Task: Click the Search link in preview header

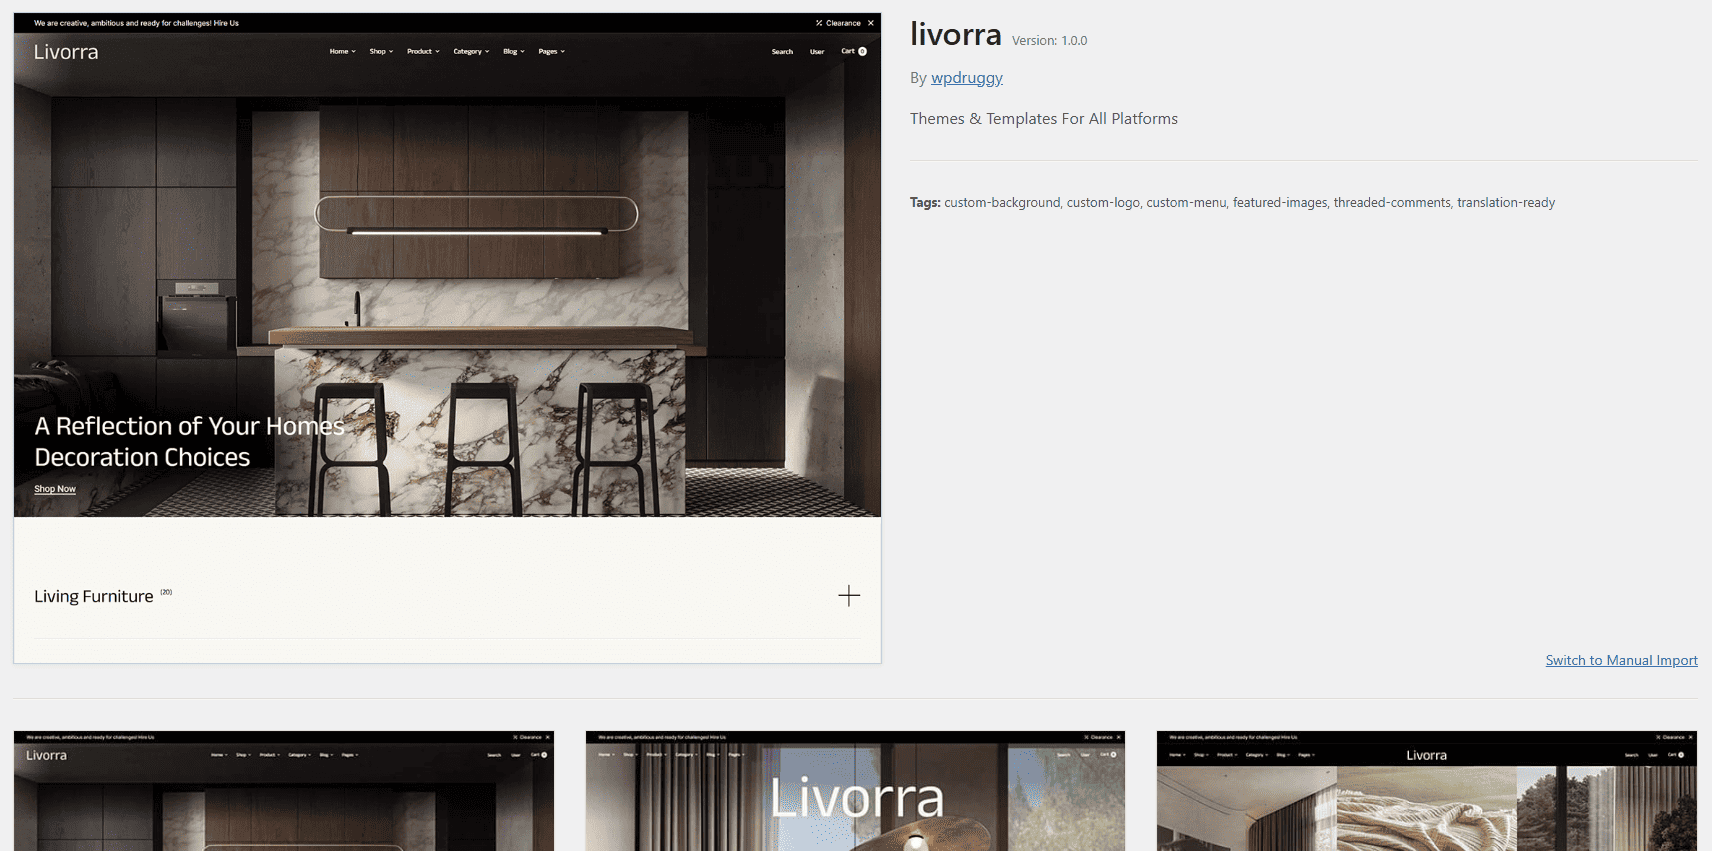Action: [782, 52]
